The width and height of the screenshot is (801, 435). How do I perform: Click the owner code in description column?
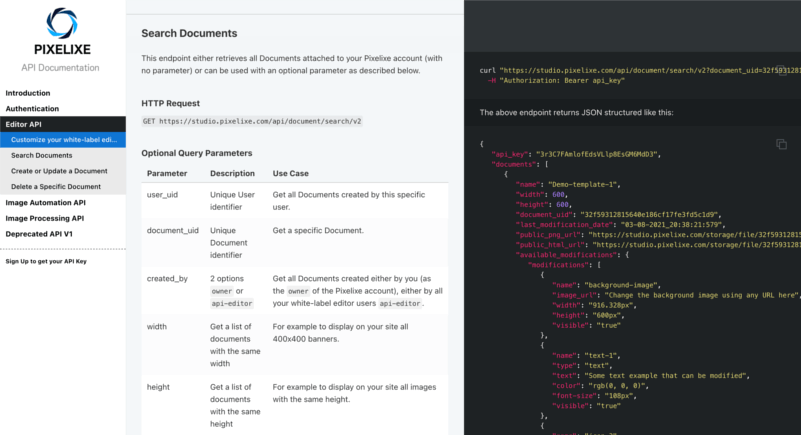tap(222, 291)
